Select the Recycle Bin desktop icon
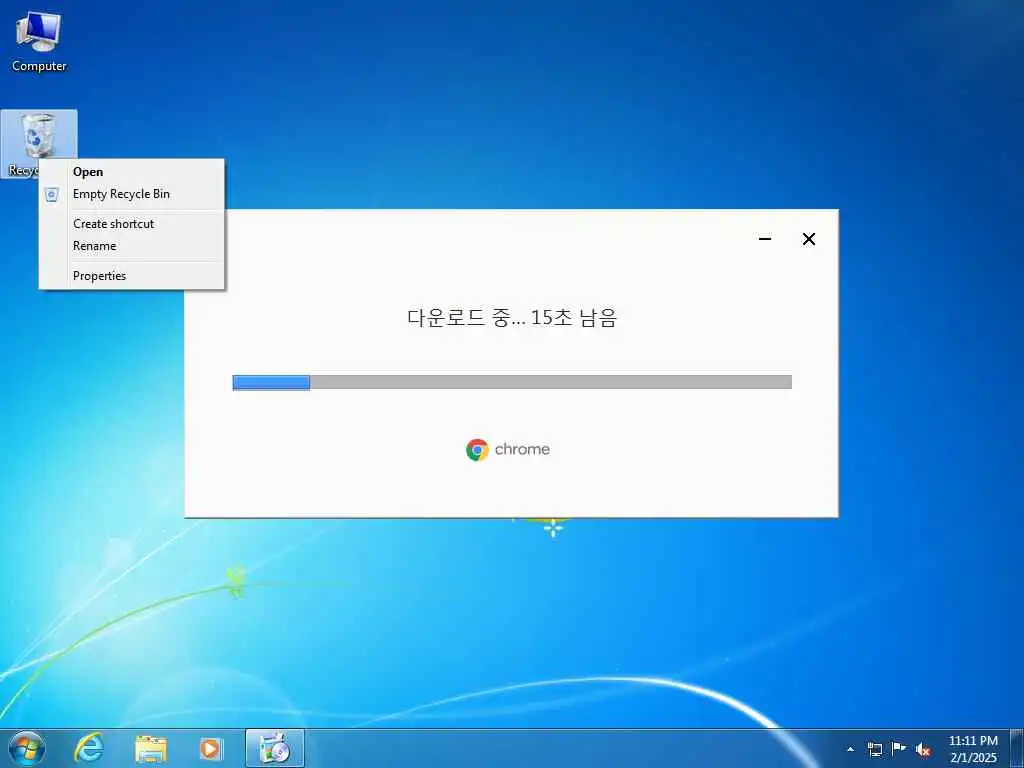The width and height of the screenshot is (1024, 768). coord(39,144)
